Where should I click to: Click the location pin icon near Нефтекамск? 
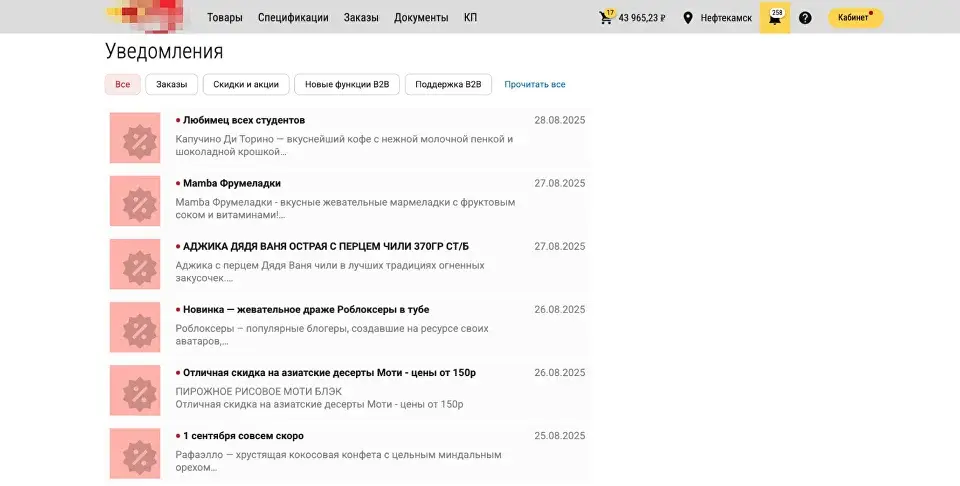point(688,18)
